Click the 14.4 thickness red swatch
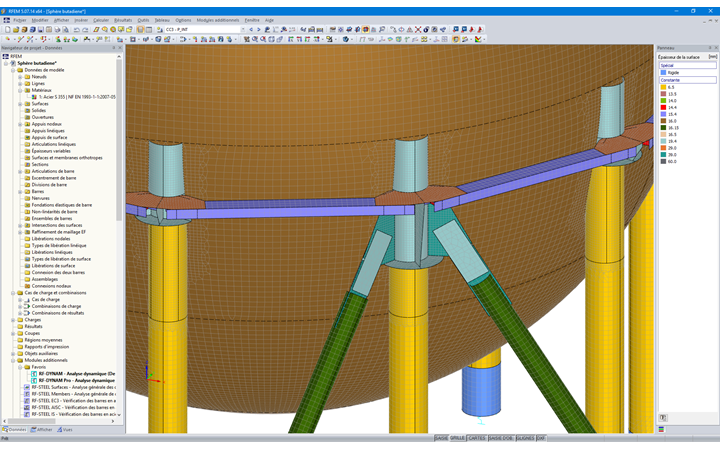Viewport: 720px width, 450px height. tap(663, 107)
